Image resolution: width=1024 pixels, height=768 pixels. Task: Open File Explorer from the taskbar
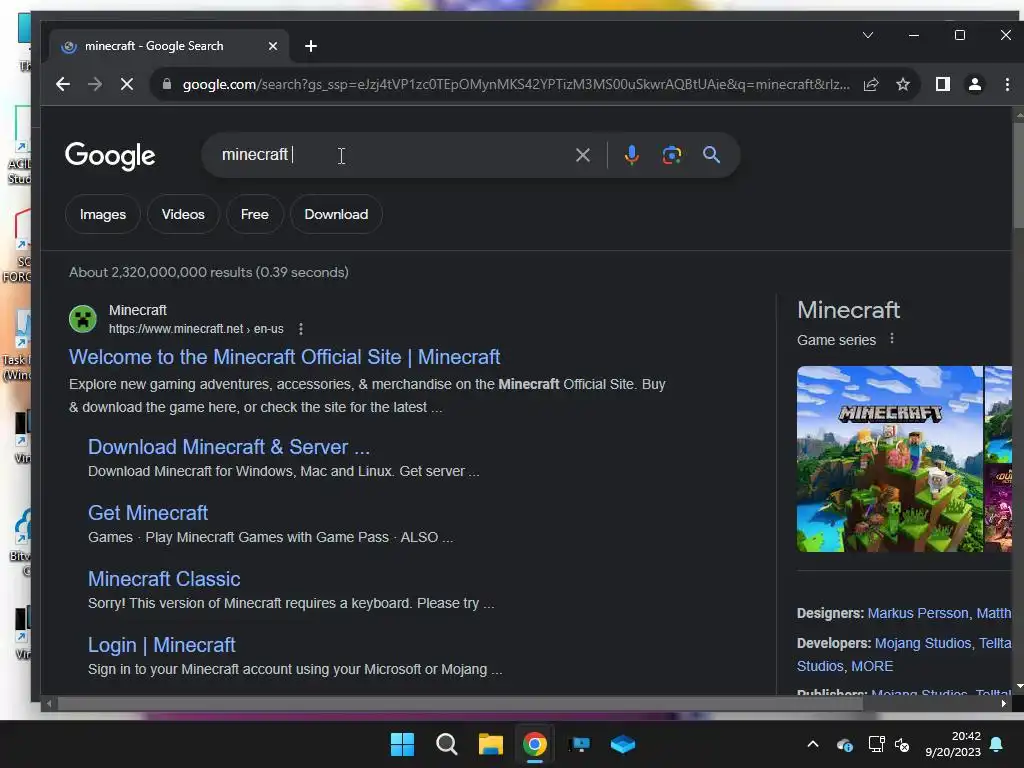(x=490, y=744)
